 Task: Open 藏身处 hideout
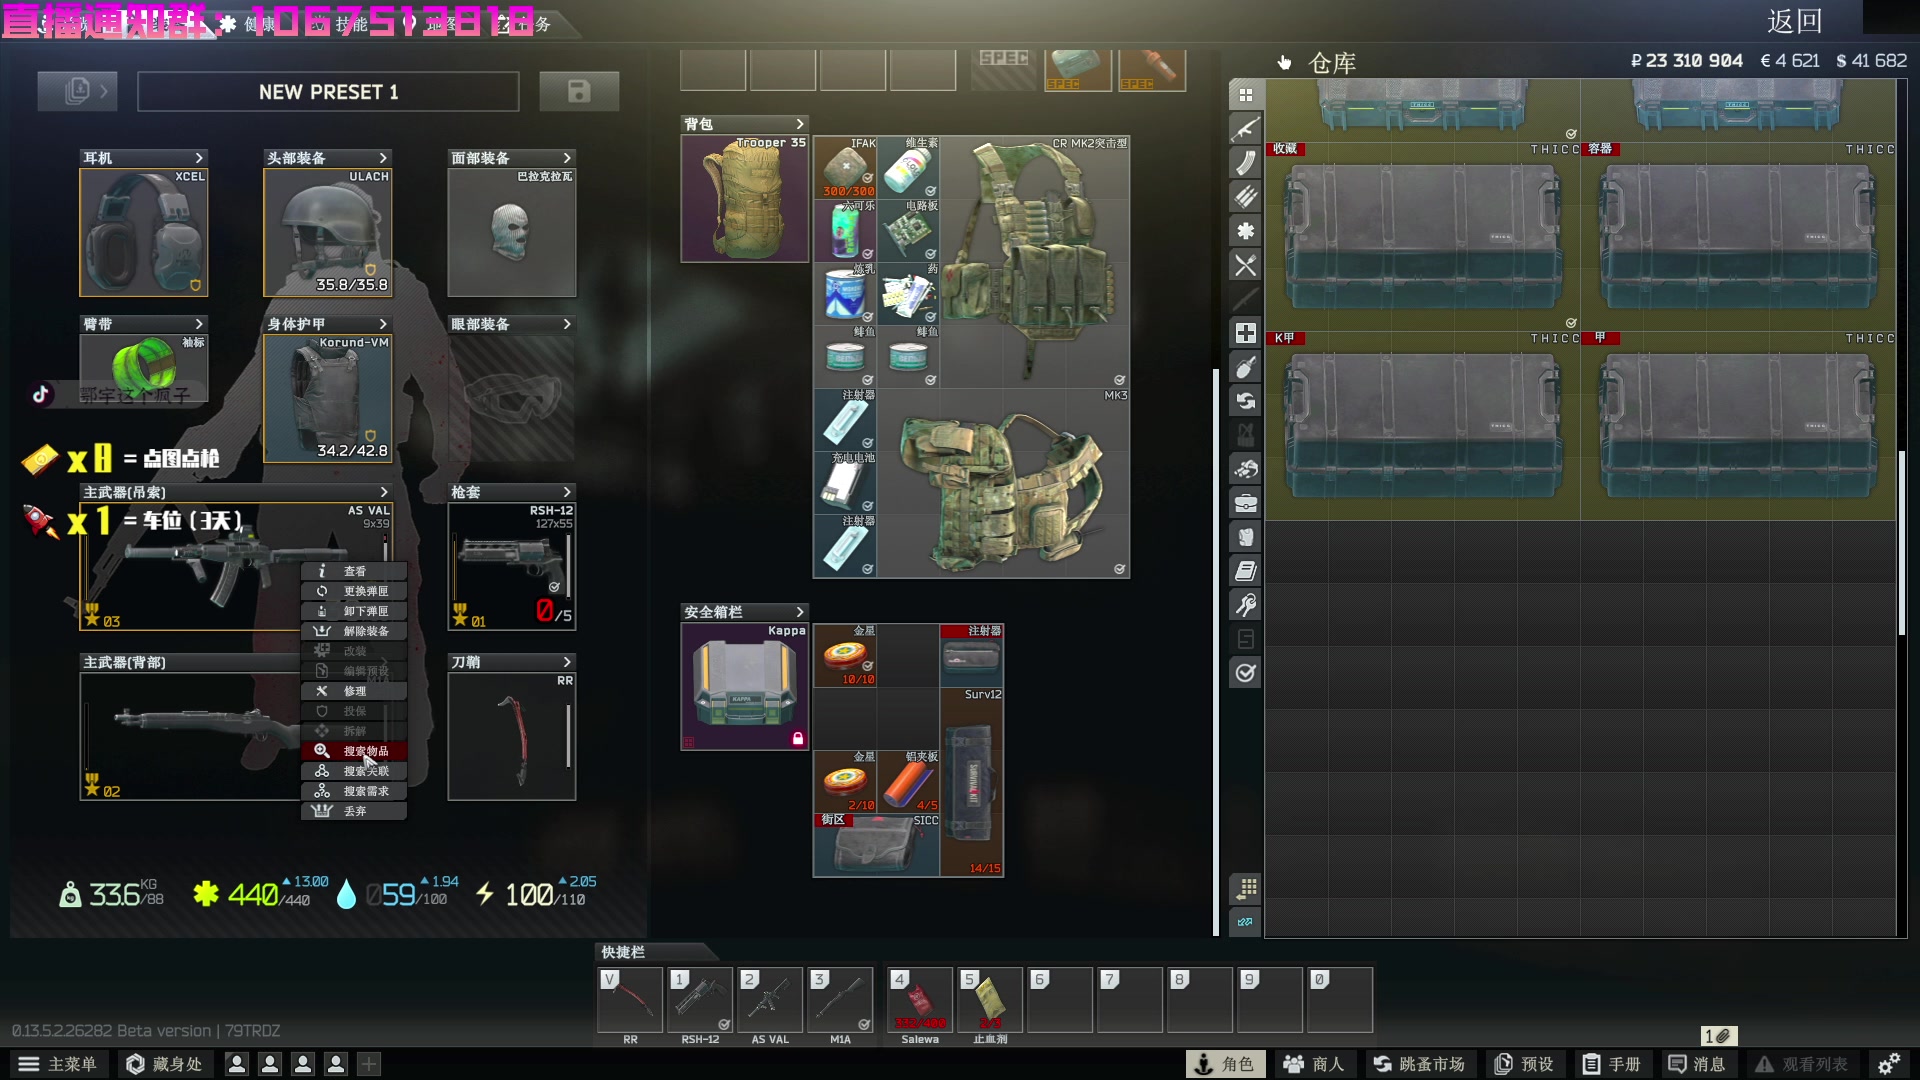point(164,1064)
